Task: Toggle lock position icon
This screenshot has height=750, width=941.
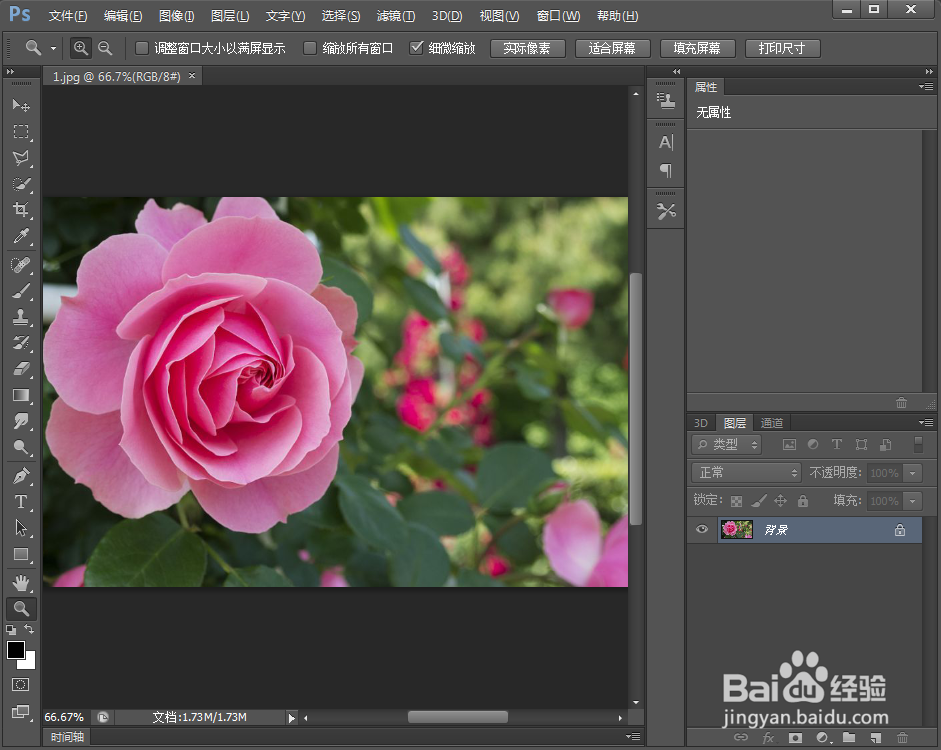Action: [x=780, y=500]
